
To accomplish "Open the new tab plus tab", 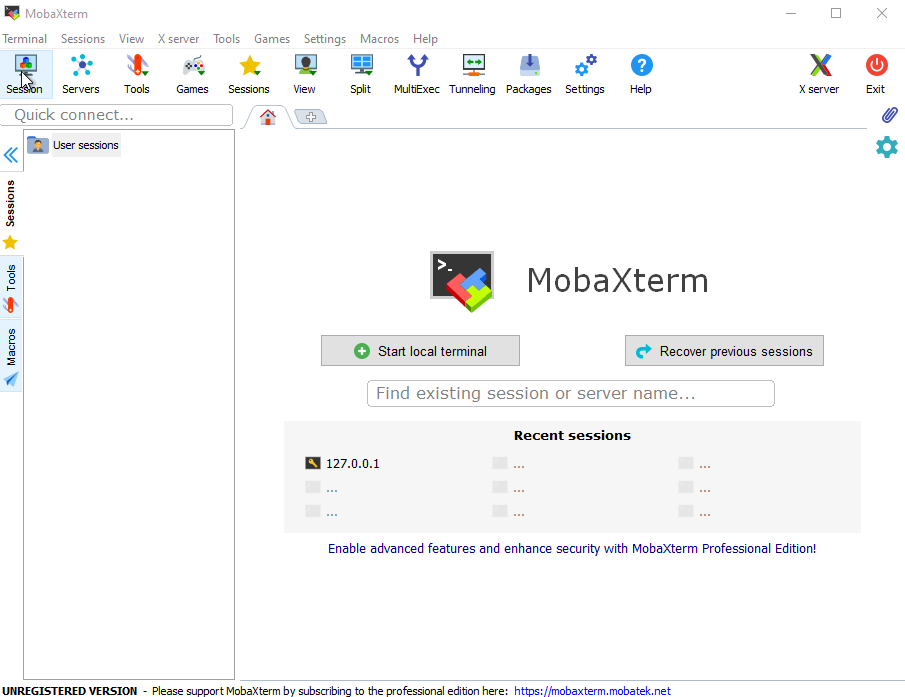I will click(311, 117).
